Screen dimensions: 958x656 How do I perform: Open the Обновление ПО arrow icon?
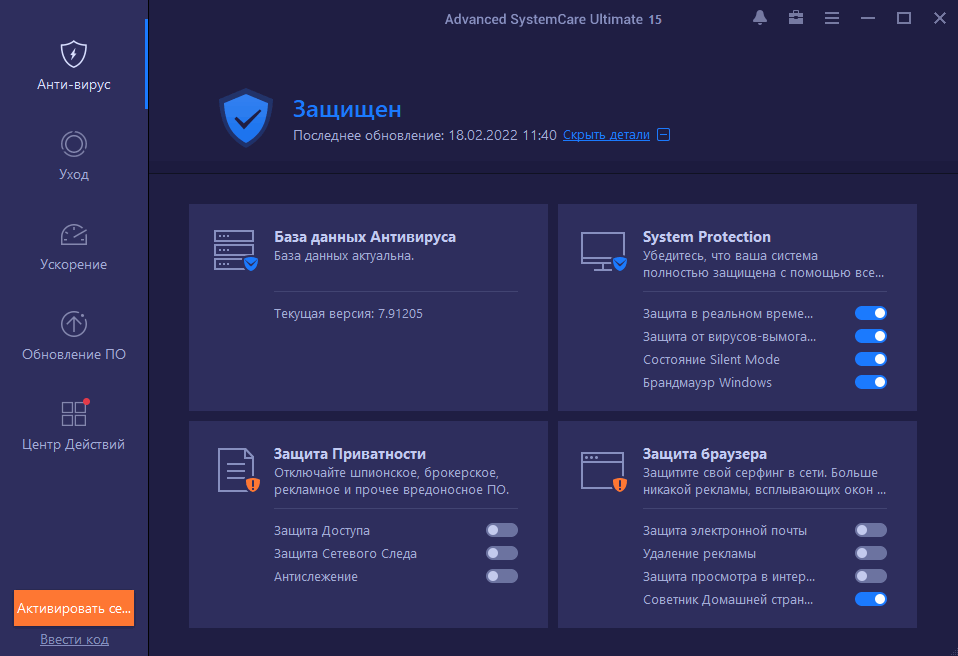[x=73, y=324]
